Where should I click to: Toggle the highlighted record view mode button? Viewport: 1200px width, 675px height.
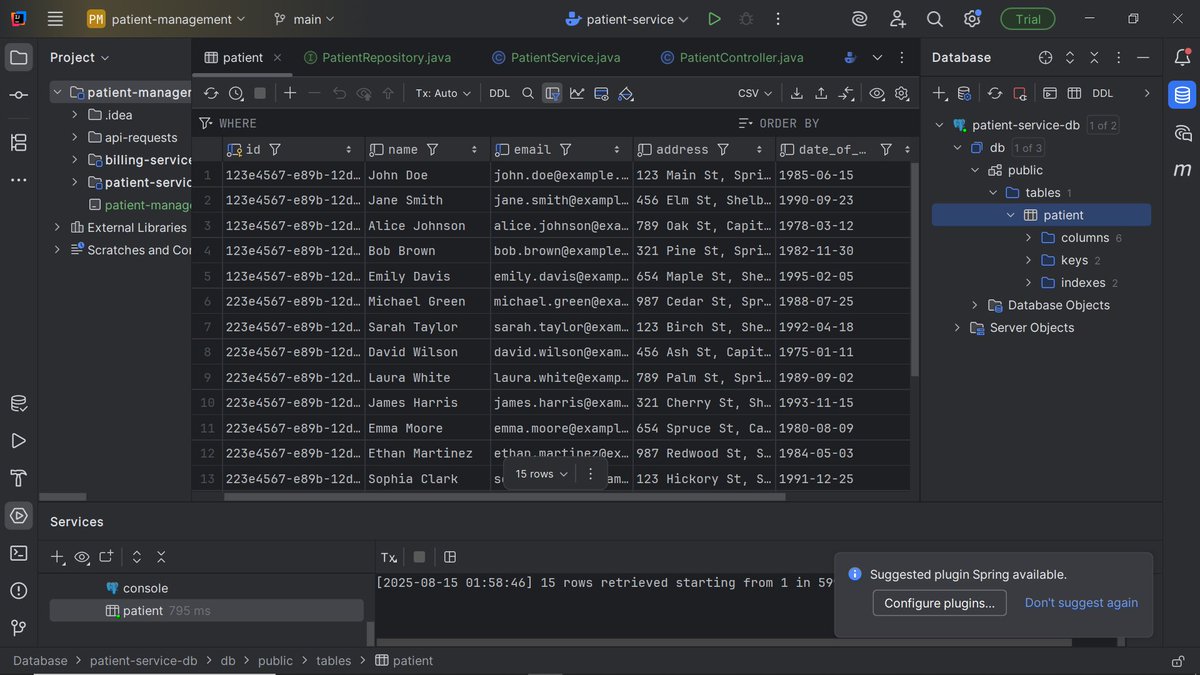point(552,93)
